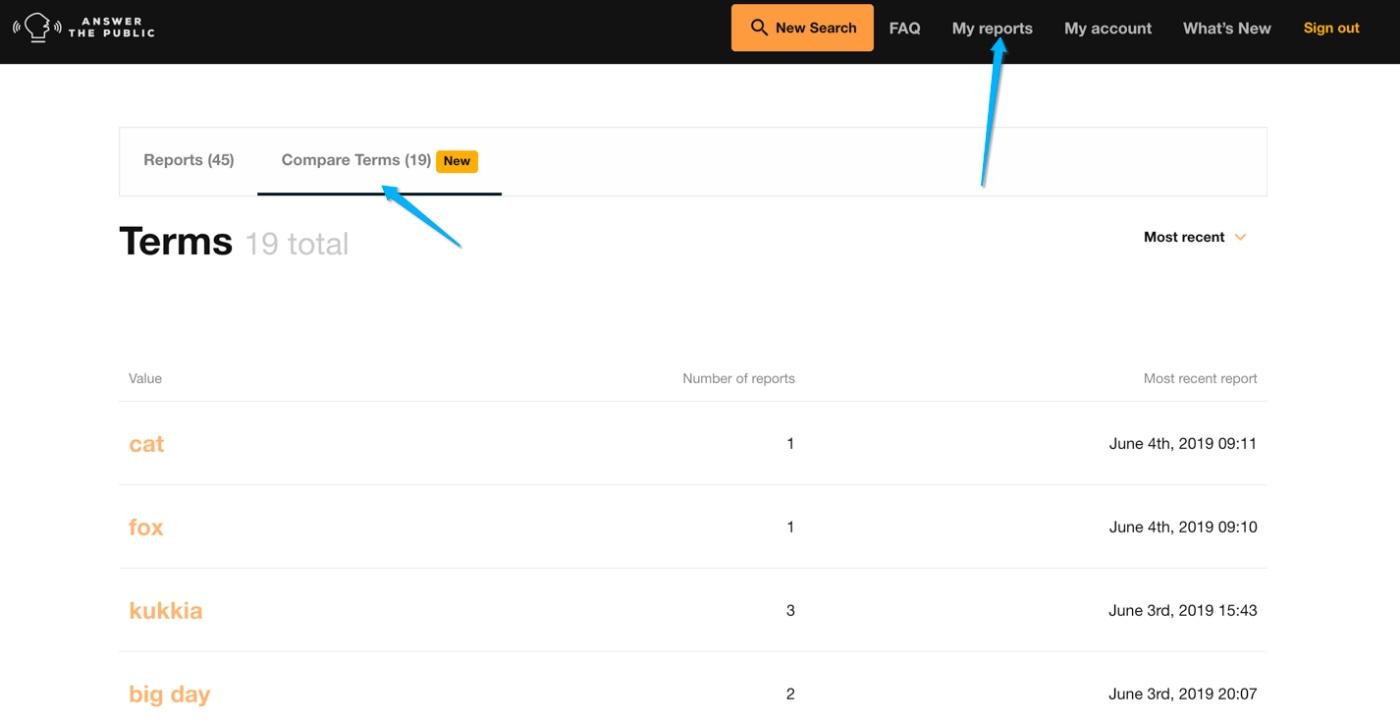Viewport: 1400px width, 721px height.
Task: Click the date June 3rd, 2019 20:07
Action: 1183,694
